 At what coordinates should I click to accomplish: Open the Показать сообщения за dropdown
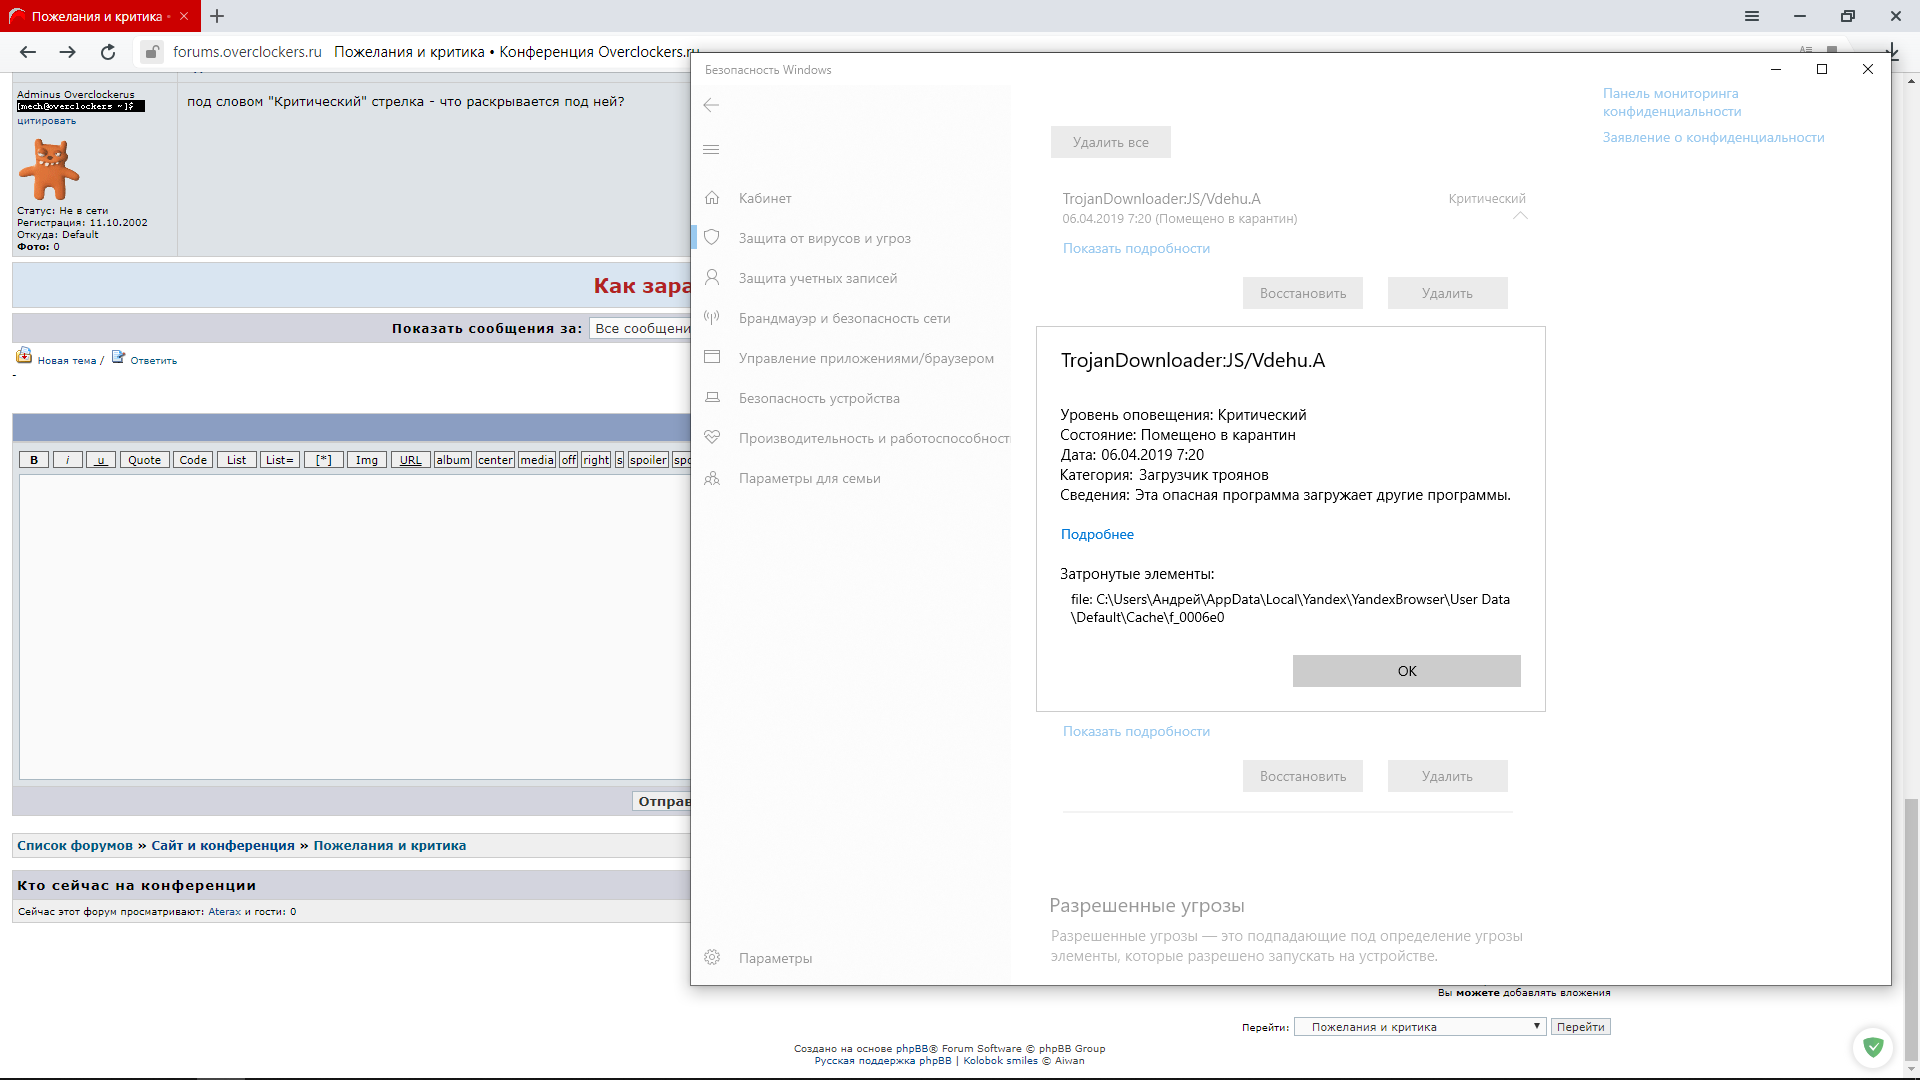click(x=640, y=328)
